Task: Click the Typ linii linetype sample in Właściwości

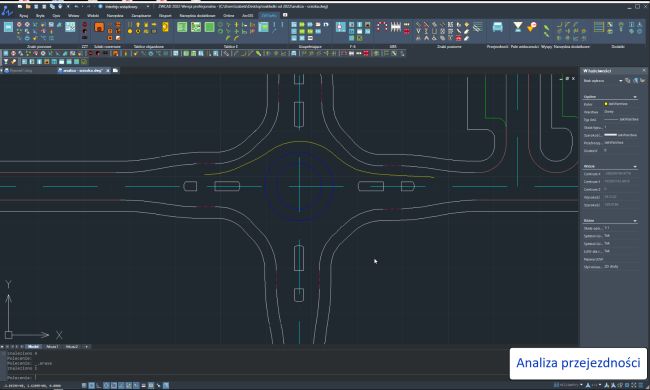Action: point(611,120)
